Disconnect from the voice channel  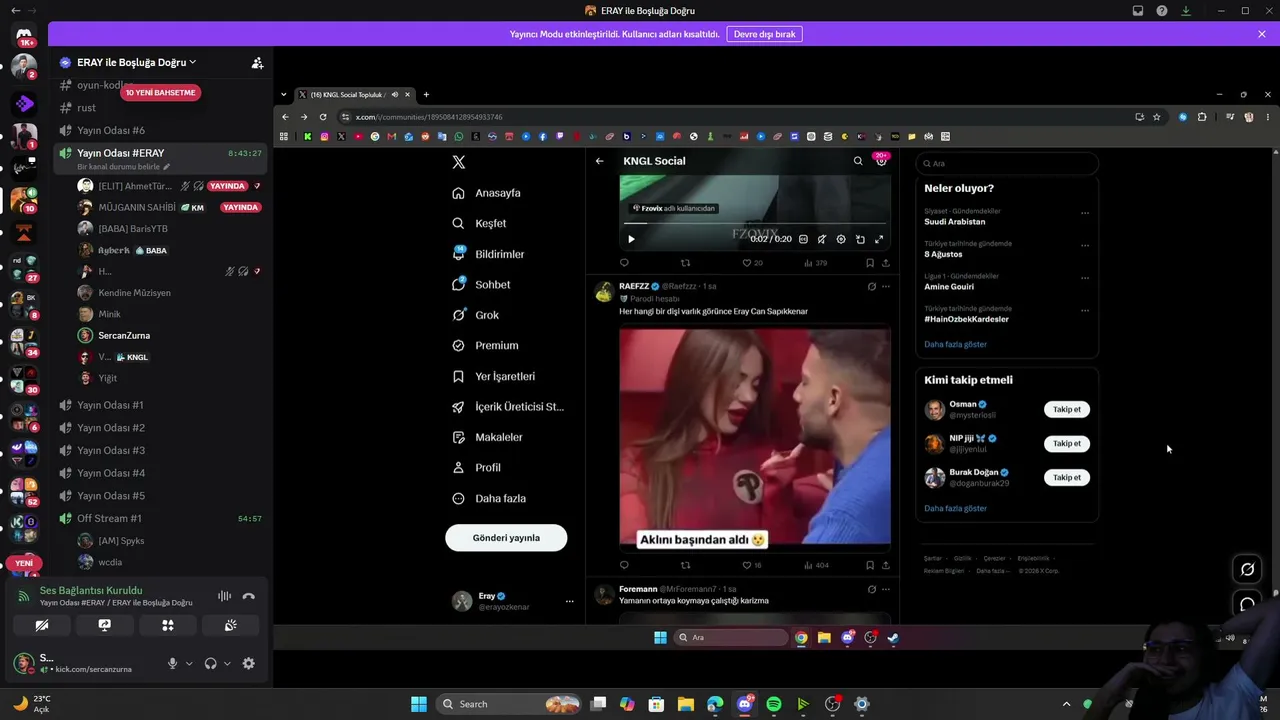[x=249, y=597]
